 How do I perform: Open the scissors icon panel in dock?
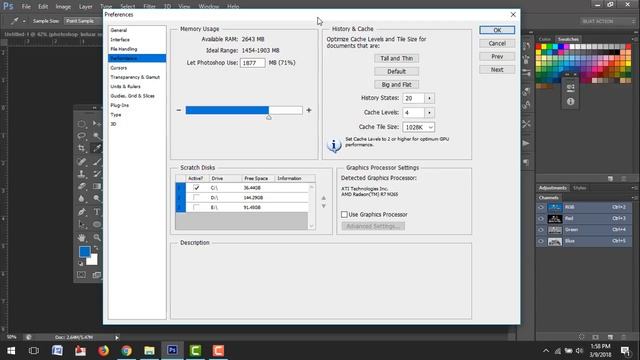tap(526, 124)
